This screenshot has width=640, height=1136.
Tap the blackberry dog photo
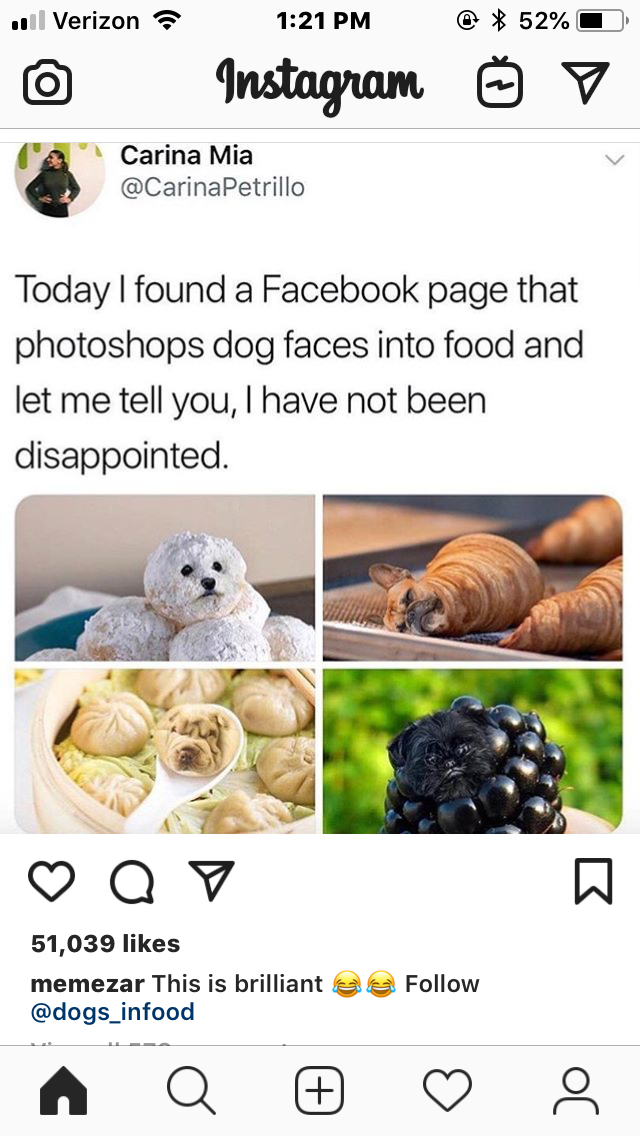point(473,751)
